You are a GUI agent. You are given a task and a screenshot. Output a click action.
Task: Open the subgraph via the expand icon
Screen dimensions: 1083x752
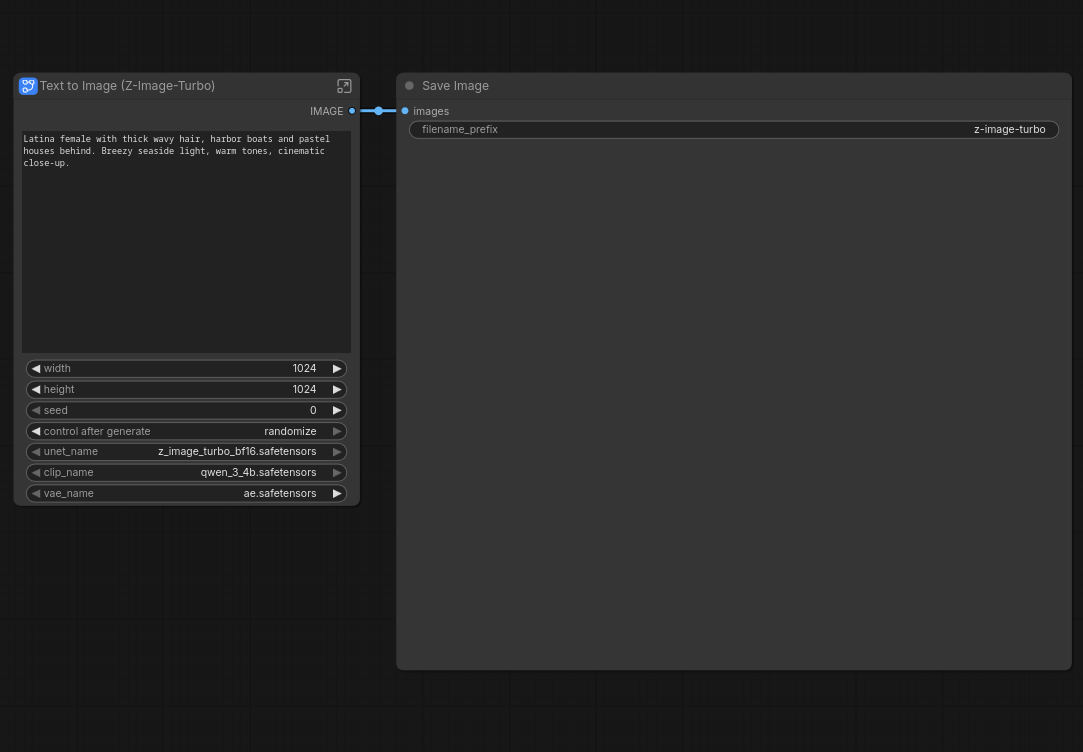tap(344, 86)
